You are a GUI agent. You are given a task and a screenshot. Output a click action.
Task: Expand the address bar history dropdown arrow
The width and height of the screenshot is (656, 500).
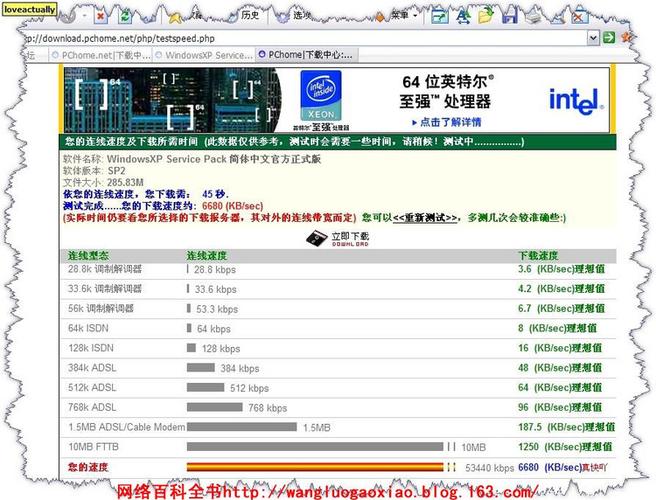coord(593,38)
